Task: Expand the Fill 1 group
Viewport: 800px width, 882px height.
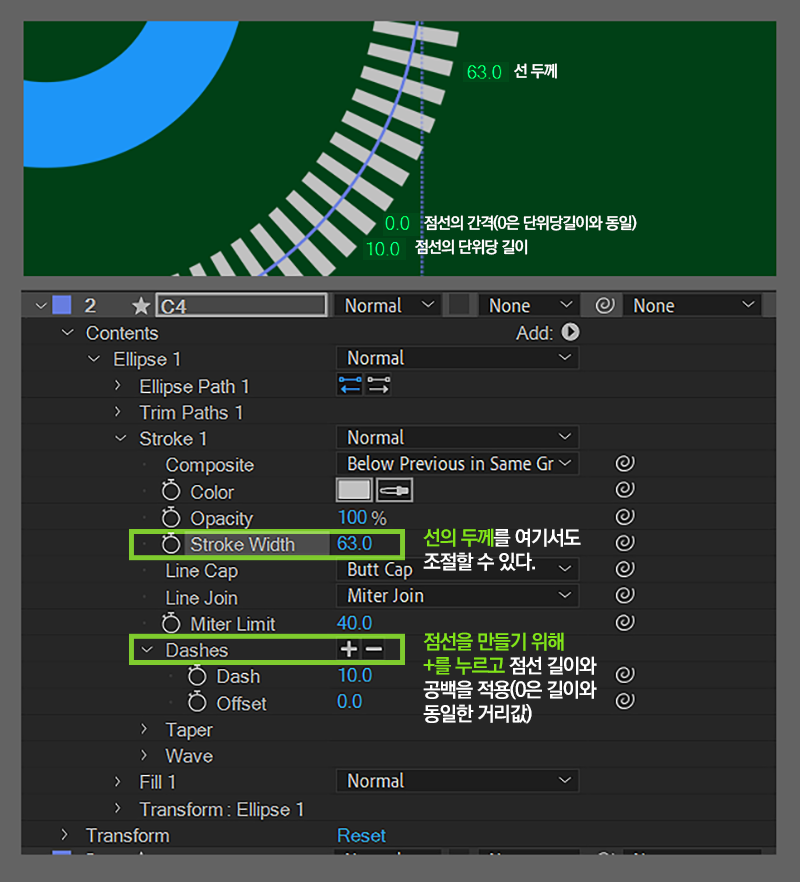Action: pos(118,781)
